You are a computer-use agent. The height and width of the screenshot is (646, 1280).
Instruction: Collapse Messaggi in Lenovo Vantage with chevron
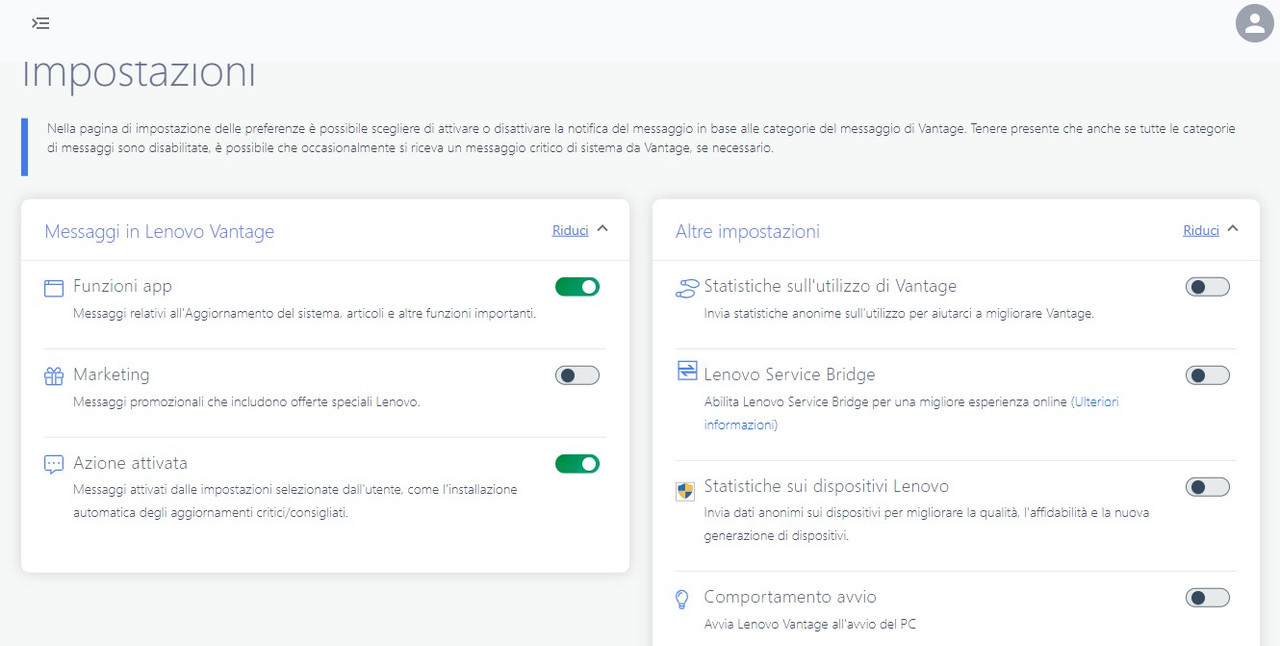click(602, 229)
